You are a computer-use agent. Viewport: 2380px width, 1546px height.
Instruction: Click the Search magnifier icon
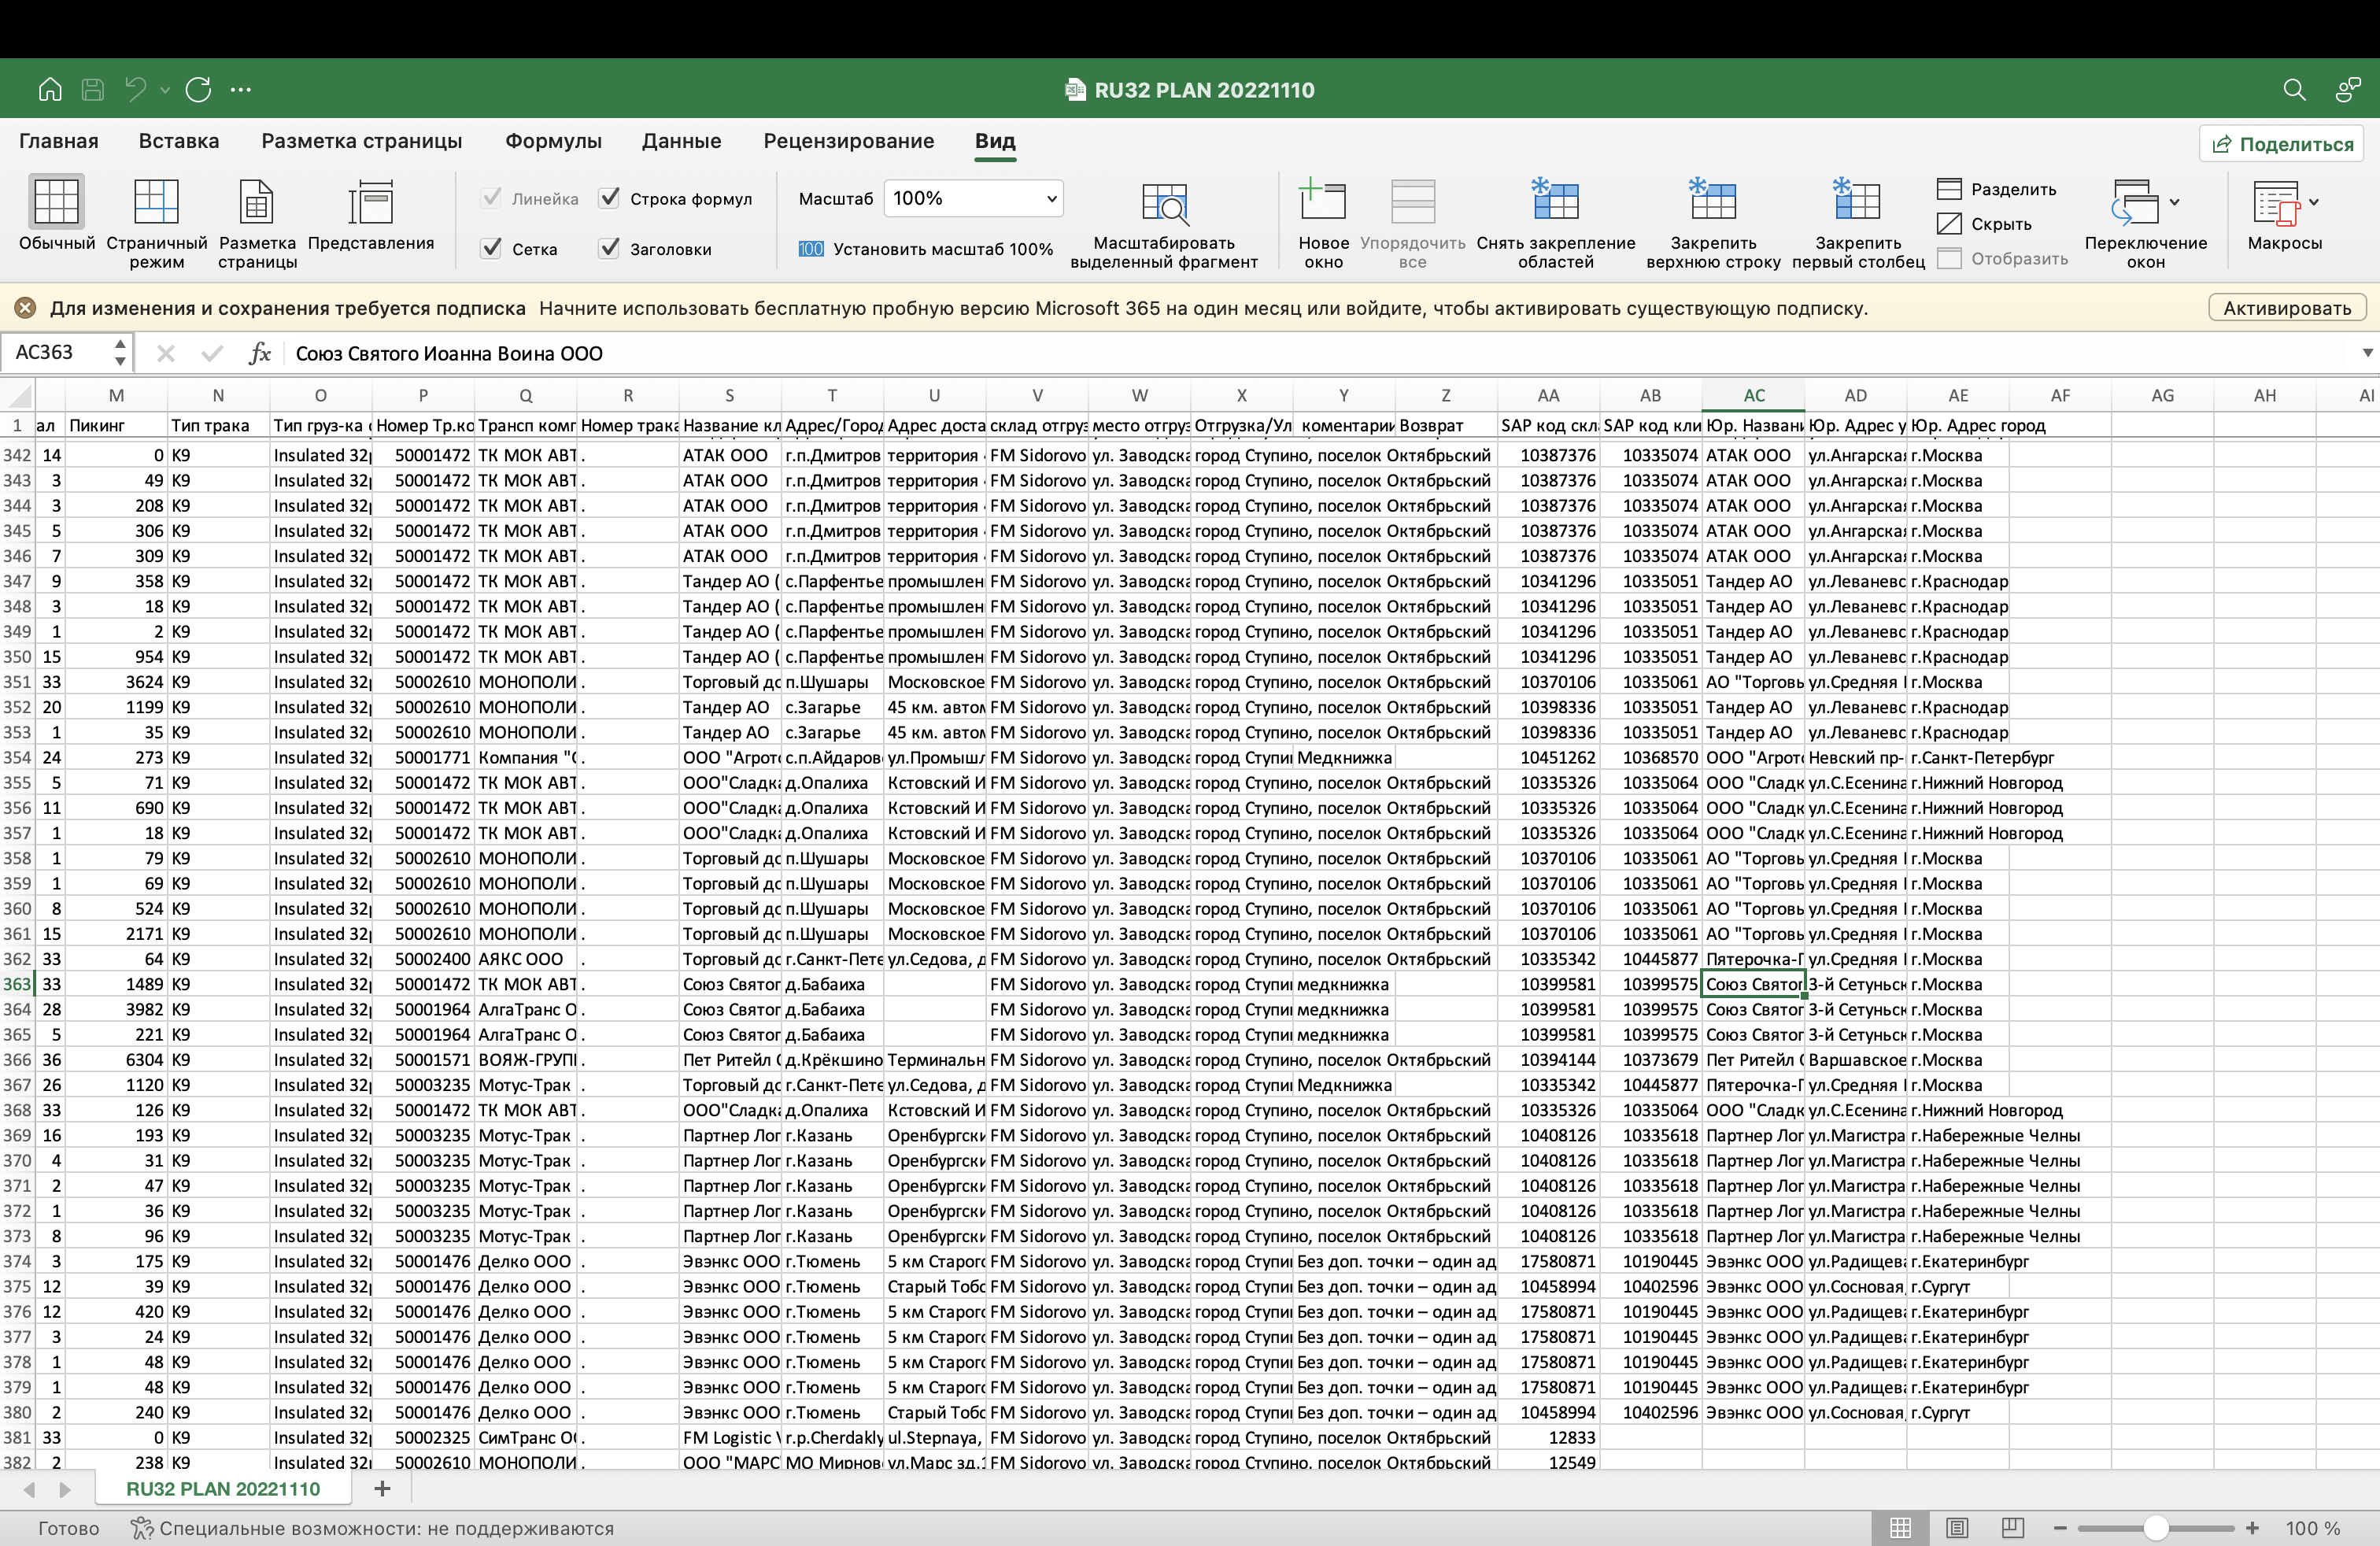point(2294,90)
